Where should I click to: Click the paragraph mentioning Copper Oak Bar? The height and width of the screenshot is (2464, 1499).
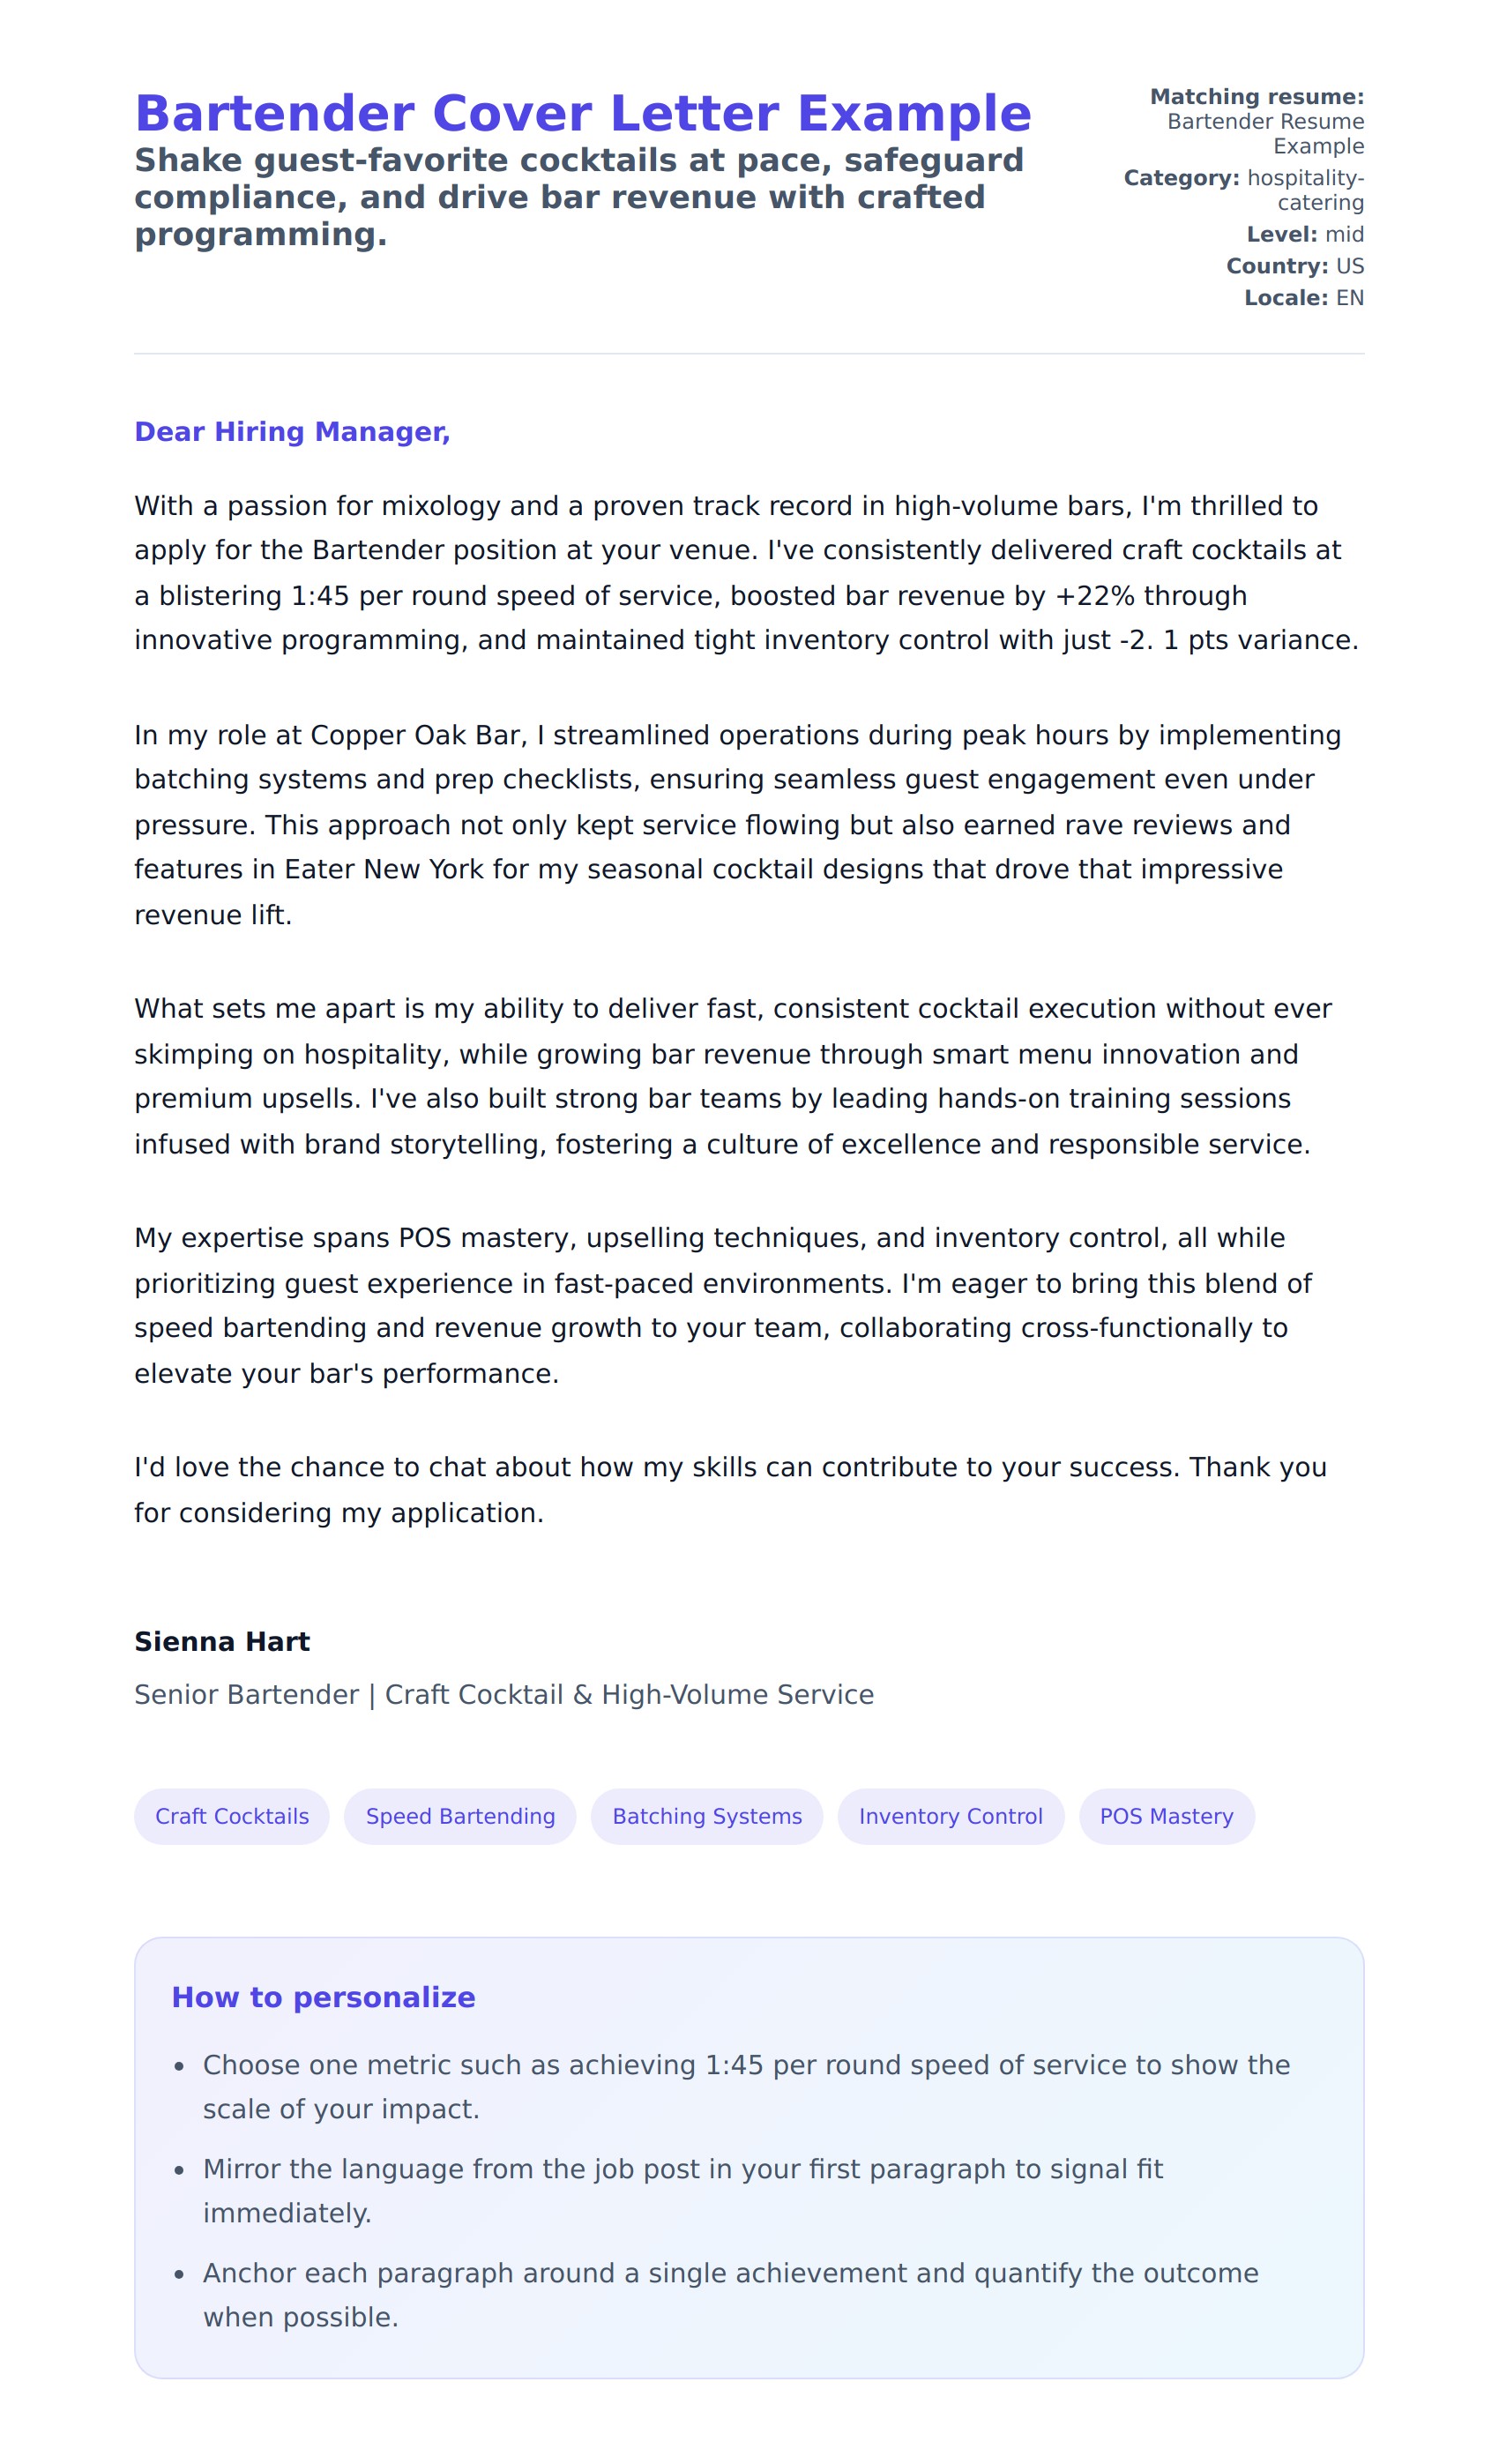737,825
